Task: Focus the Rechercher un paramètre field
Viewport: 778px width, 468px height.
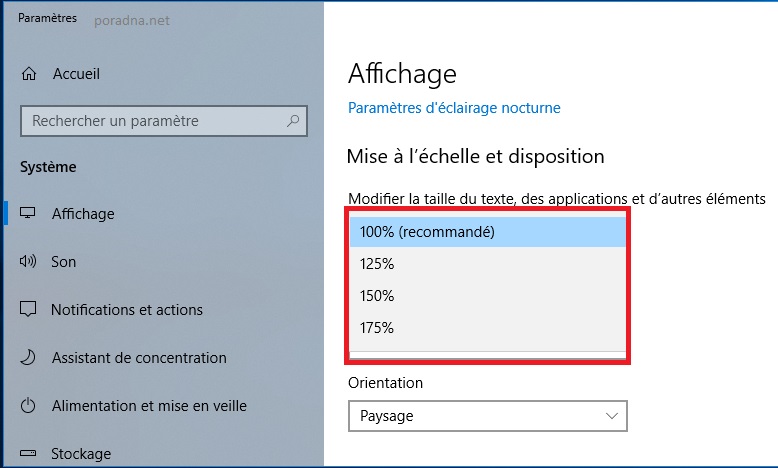Action: click(x=150, y=121)
